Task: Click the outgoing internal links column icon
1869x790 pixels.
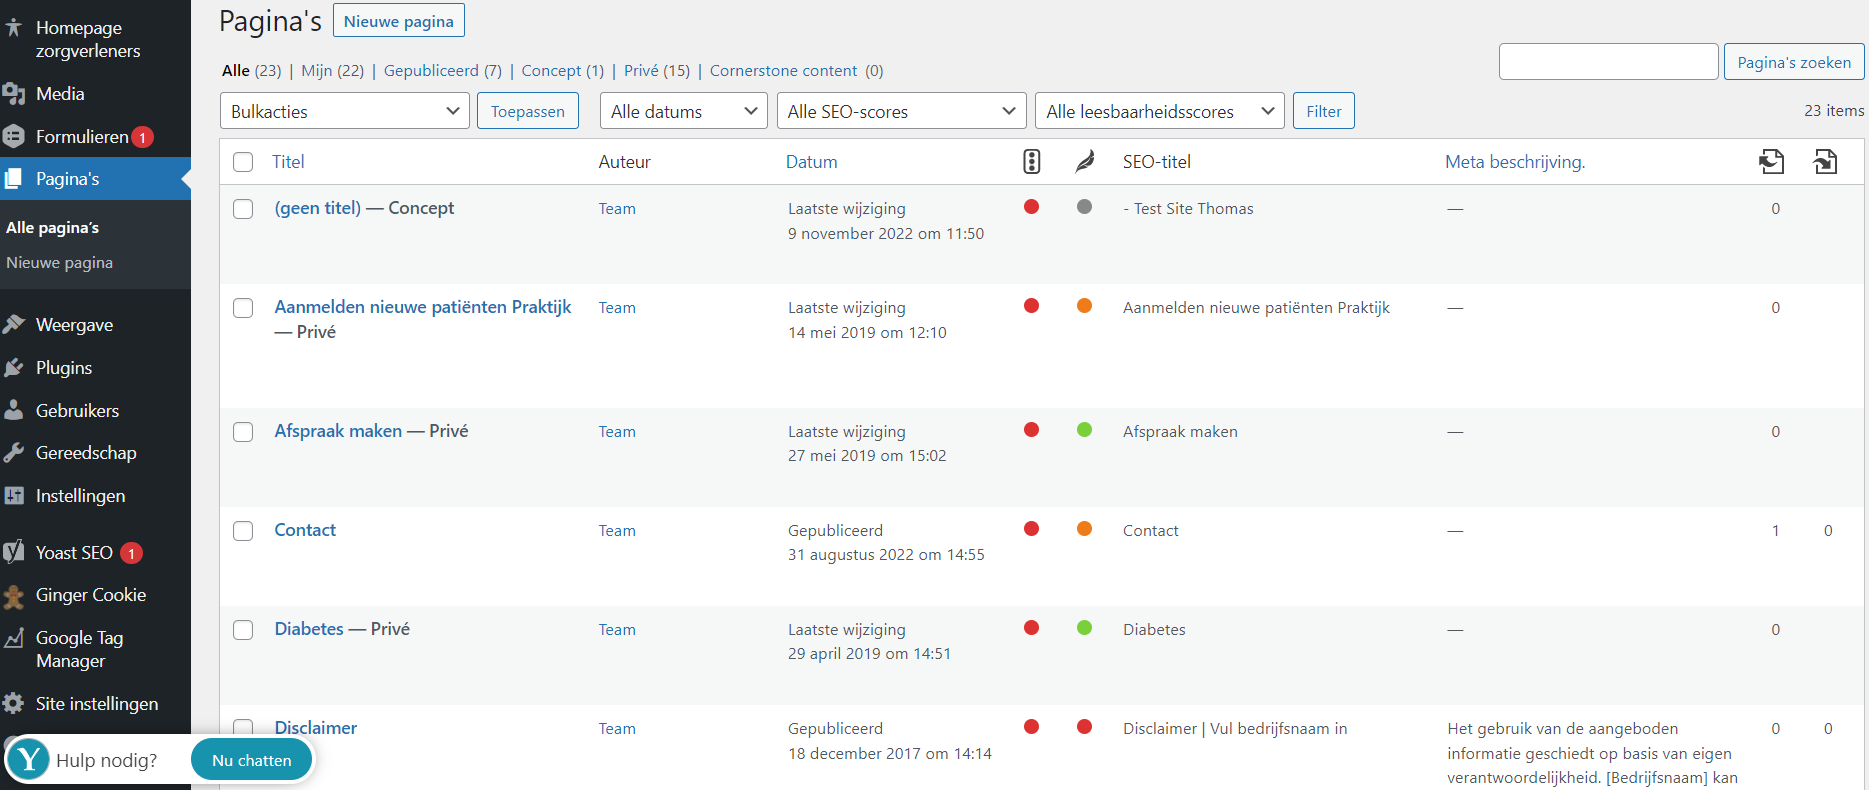Action: click(1772, 162)
